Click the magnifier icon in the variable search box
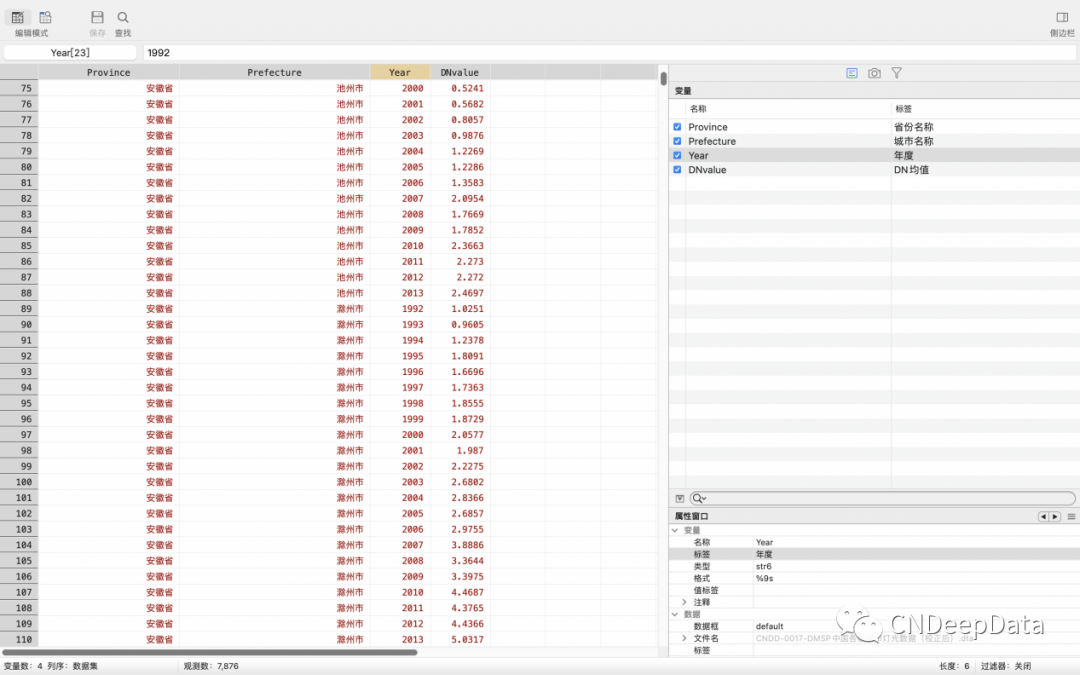The height and width of the screenshot is (675, 1080). pyautogui.click(x=698, y=498)
